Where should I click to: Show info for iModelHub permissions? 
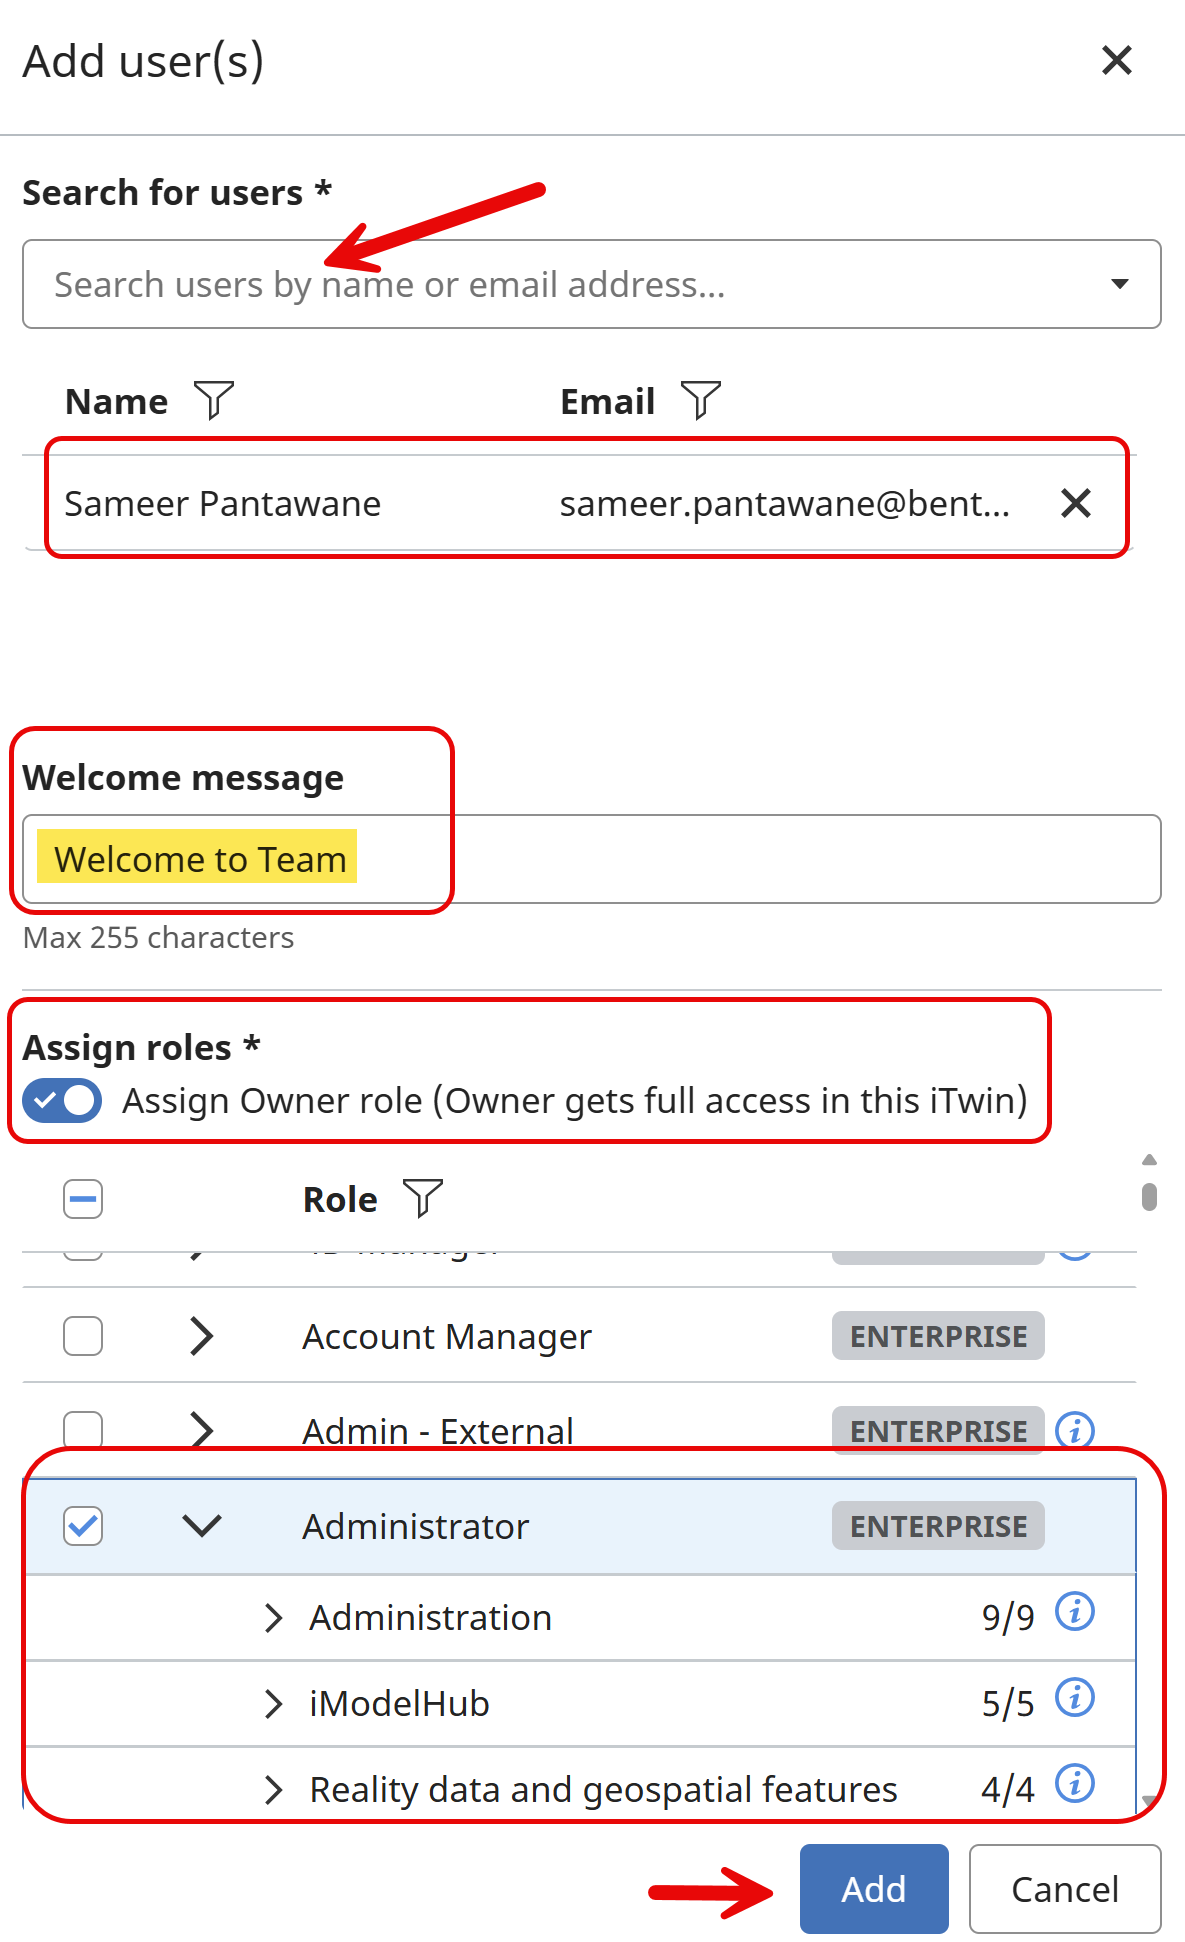point(1075,1698)
